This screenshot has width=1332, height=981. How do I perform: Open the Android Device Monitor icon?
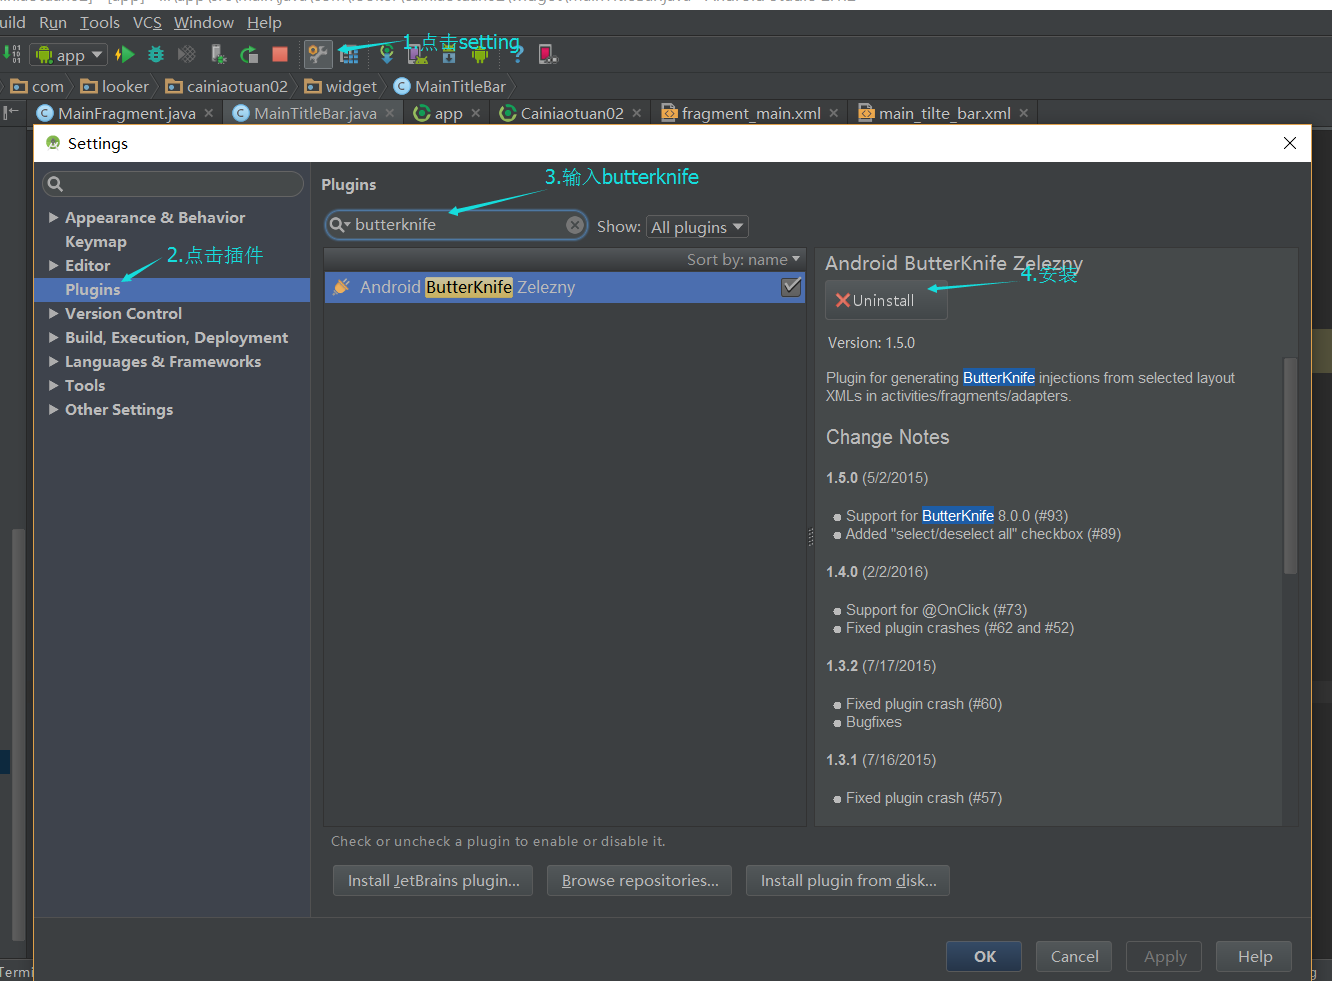[480, 54]
